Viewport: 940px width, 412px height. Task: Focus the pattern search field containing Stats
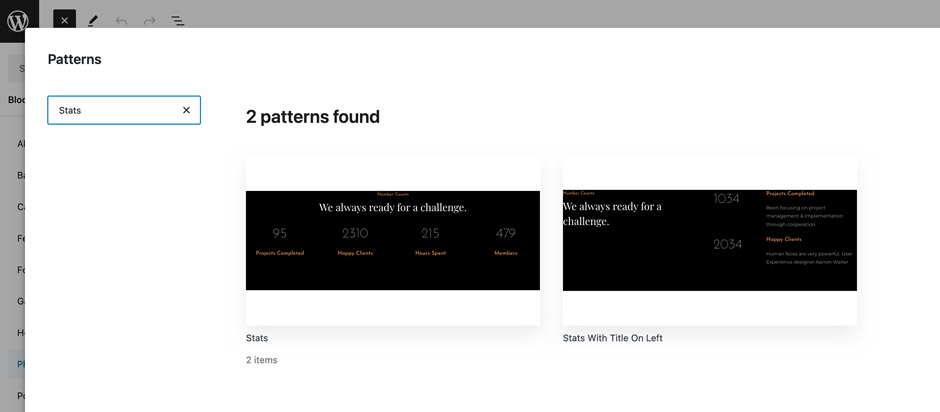(x=112, y=110)
